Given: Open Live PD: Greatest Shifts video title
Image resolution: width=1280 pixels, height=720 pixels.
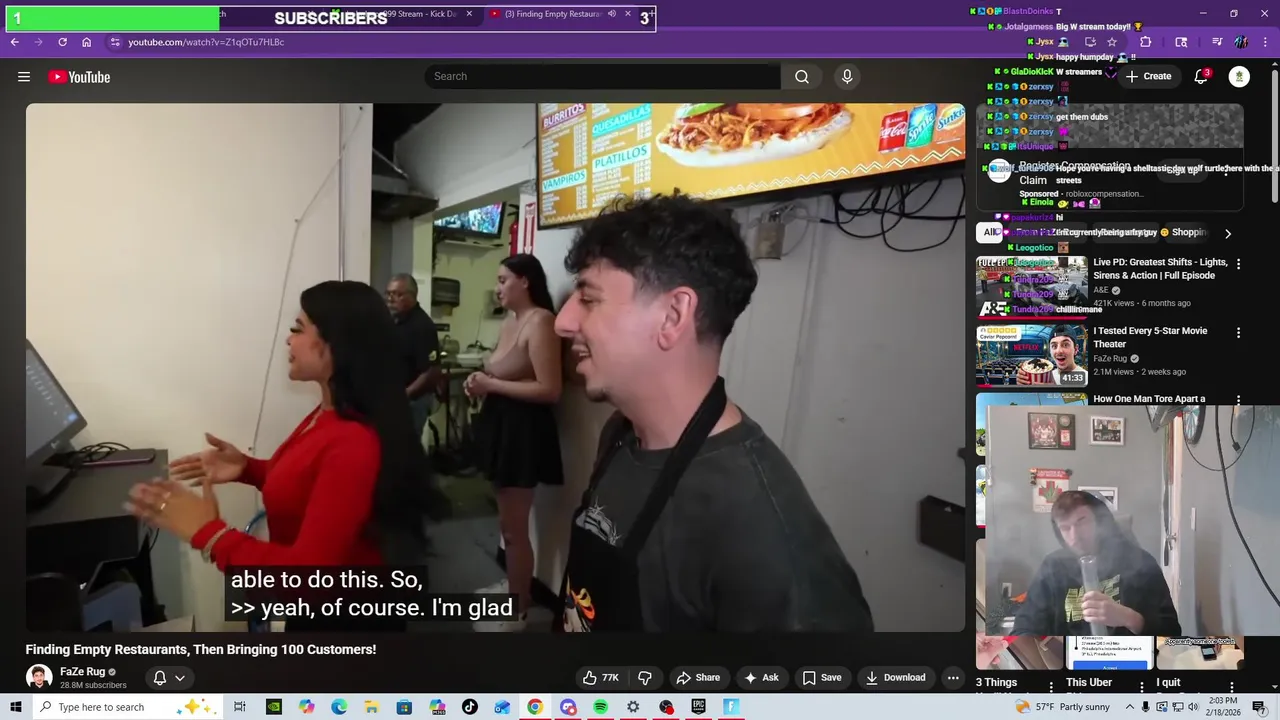Looking at the screenshot, I should [x=1160, y=269].
